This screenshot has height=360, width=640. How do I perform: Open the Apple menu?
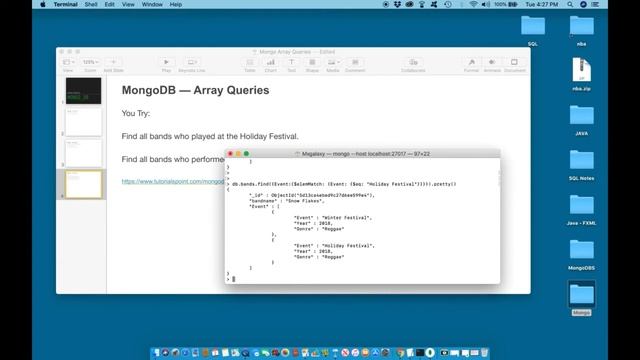click(x=43, y=4)
